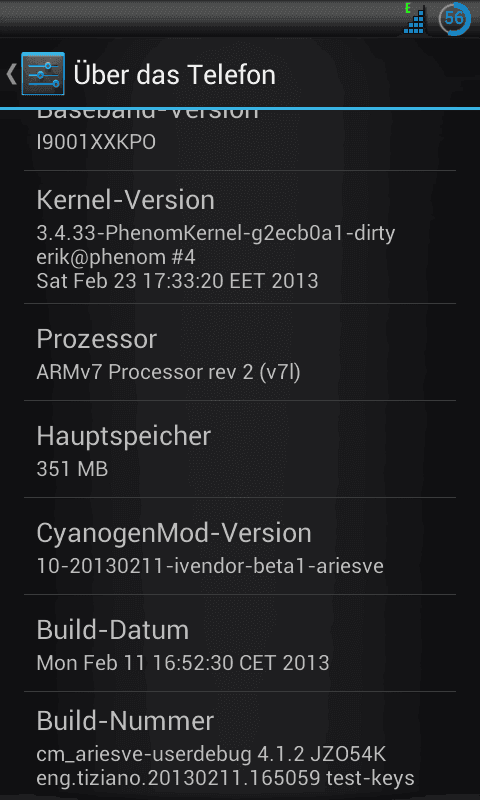Viewport: 480px width, 800px height.
Task: Tap the eng.tiziano test-keys build line
Action: 225,778
